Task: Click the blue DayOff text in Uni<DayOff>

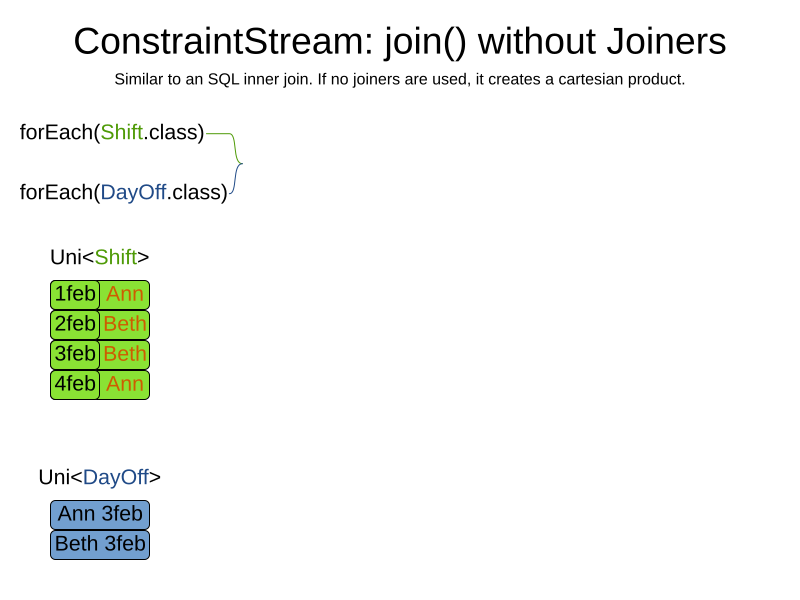Action: [x=116, y=477]
